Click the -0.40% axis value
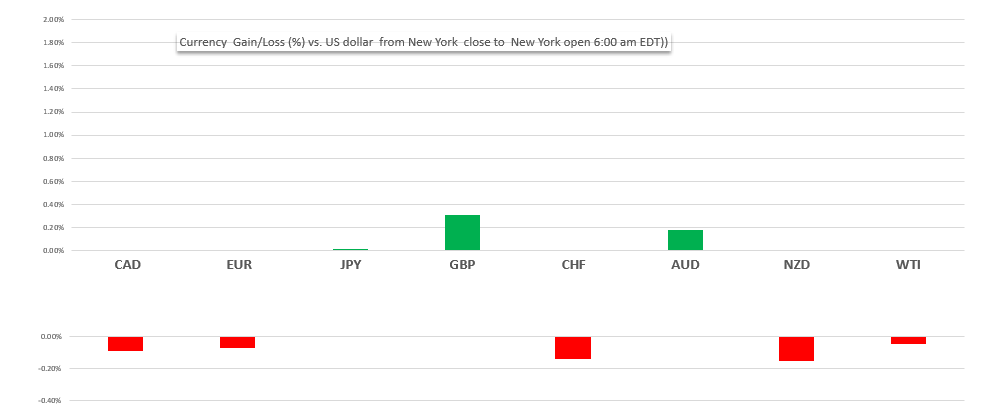This screenshot has height=414, width=1002. (x=50, y=401)
